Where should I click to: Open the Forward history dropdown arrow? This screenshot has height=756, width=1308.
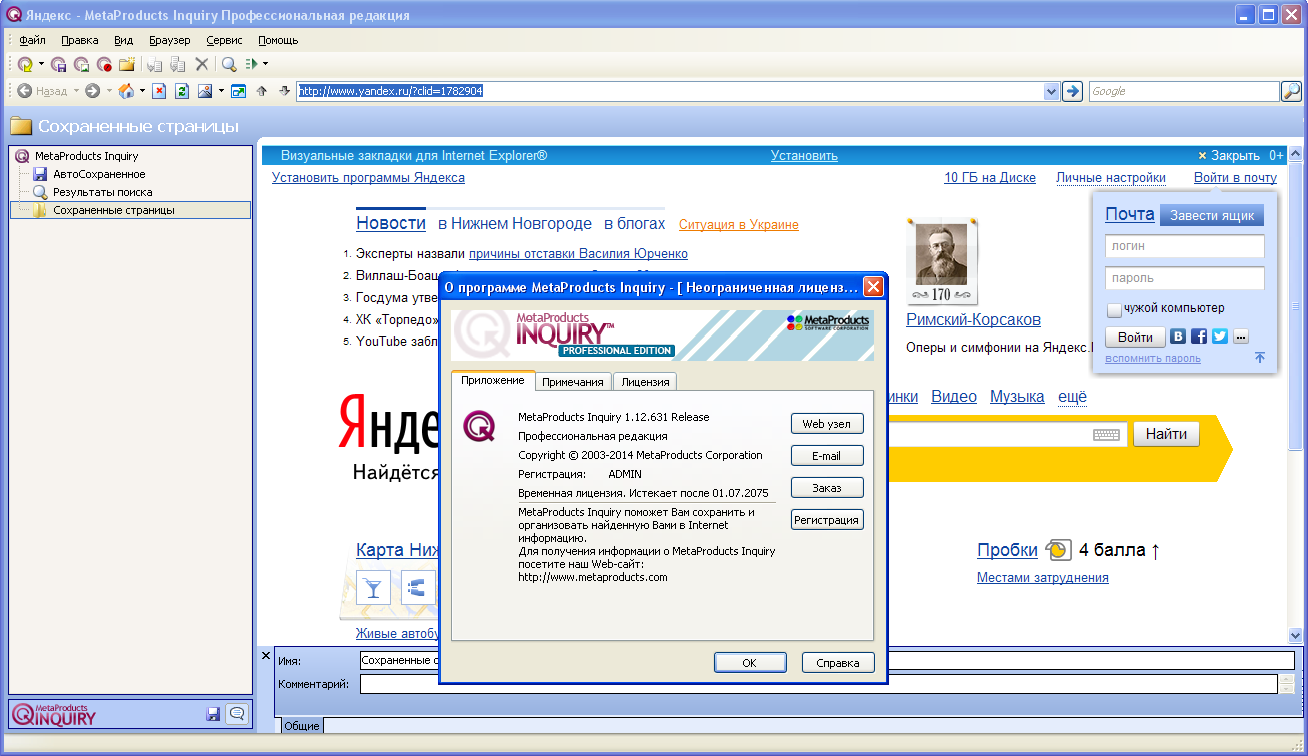pos(109,91)
